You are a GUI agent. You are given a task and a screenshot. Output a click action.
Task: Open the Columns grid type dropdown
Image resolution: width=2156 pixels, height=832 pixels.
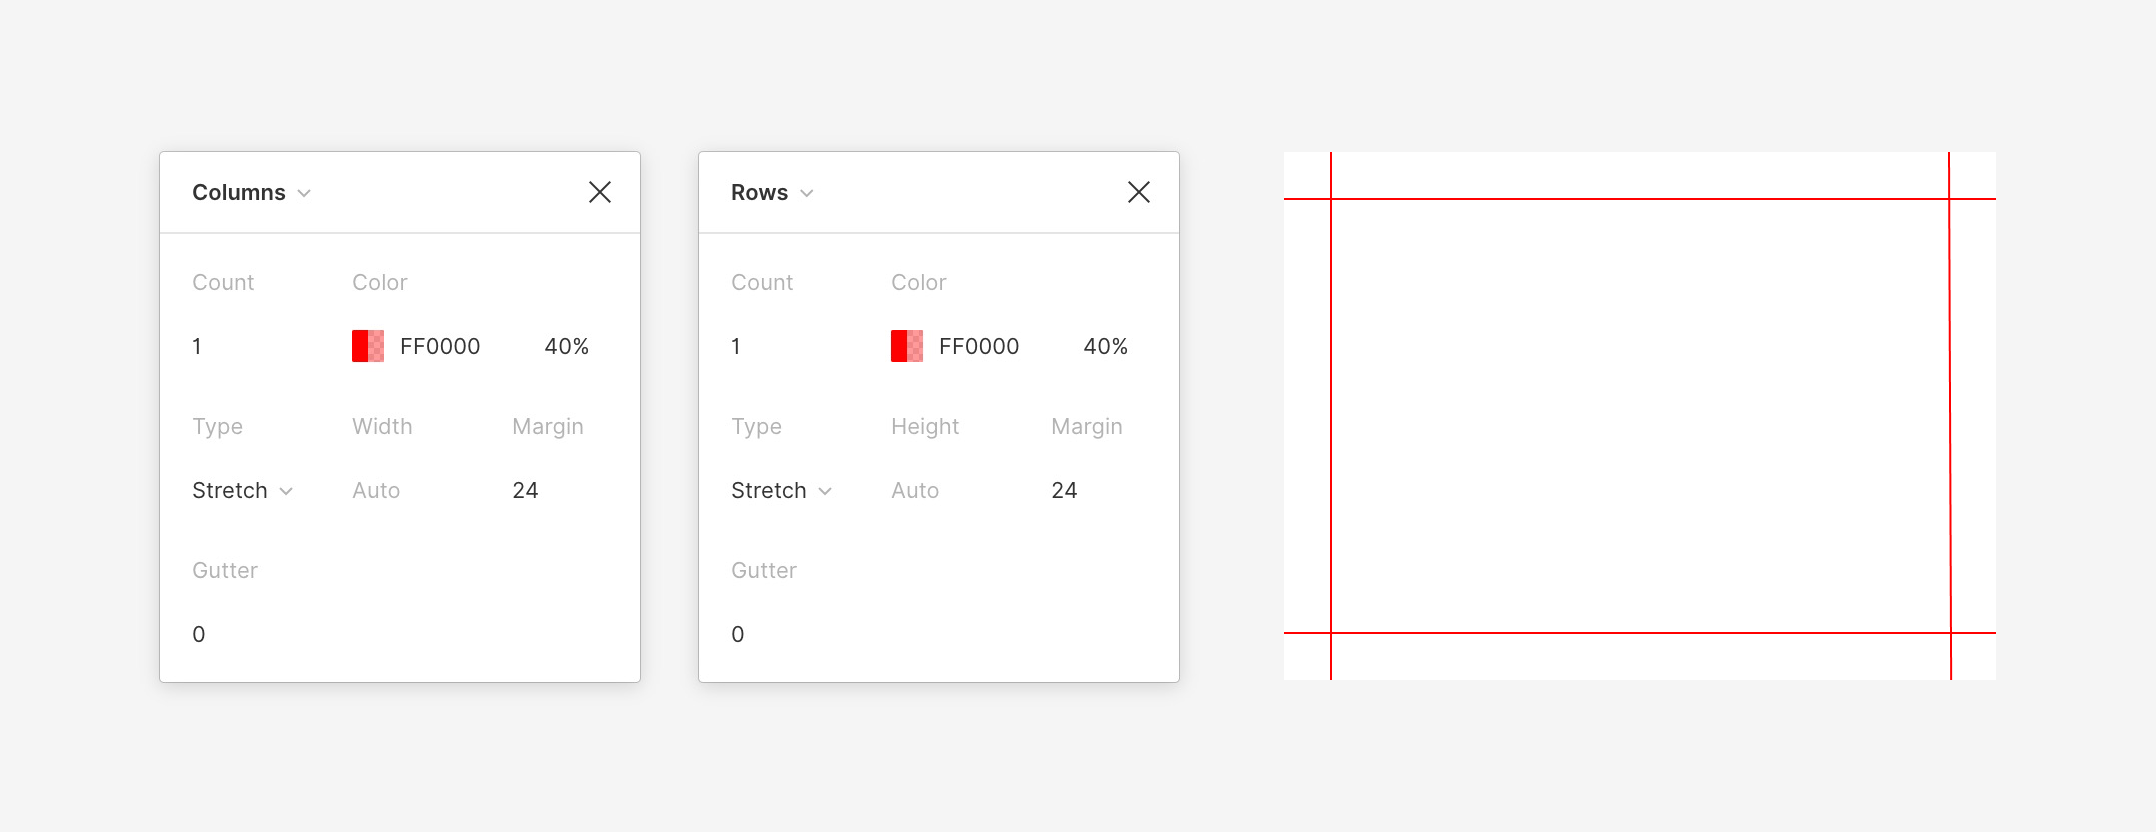(252, 192)
